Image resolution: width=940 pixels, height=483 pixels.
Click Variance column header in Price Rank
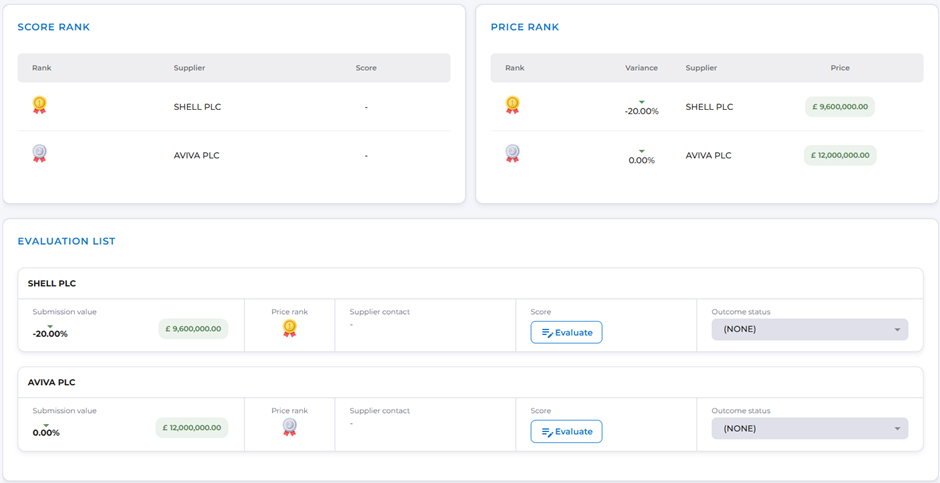(x=641, y=68)
